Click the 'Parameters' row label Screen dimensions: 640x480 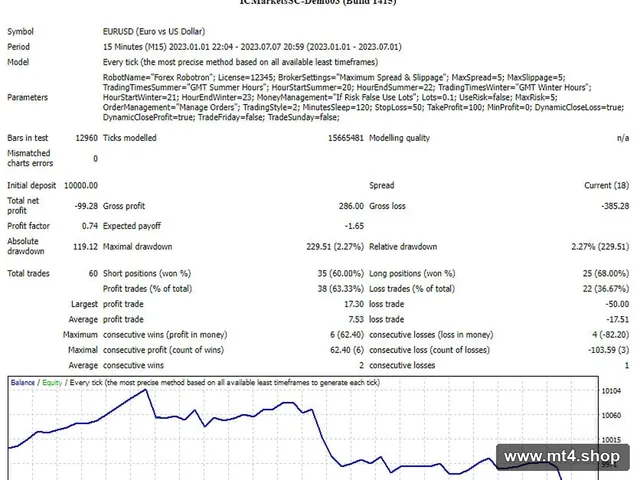click(27, 97)
